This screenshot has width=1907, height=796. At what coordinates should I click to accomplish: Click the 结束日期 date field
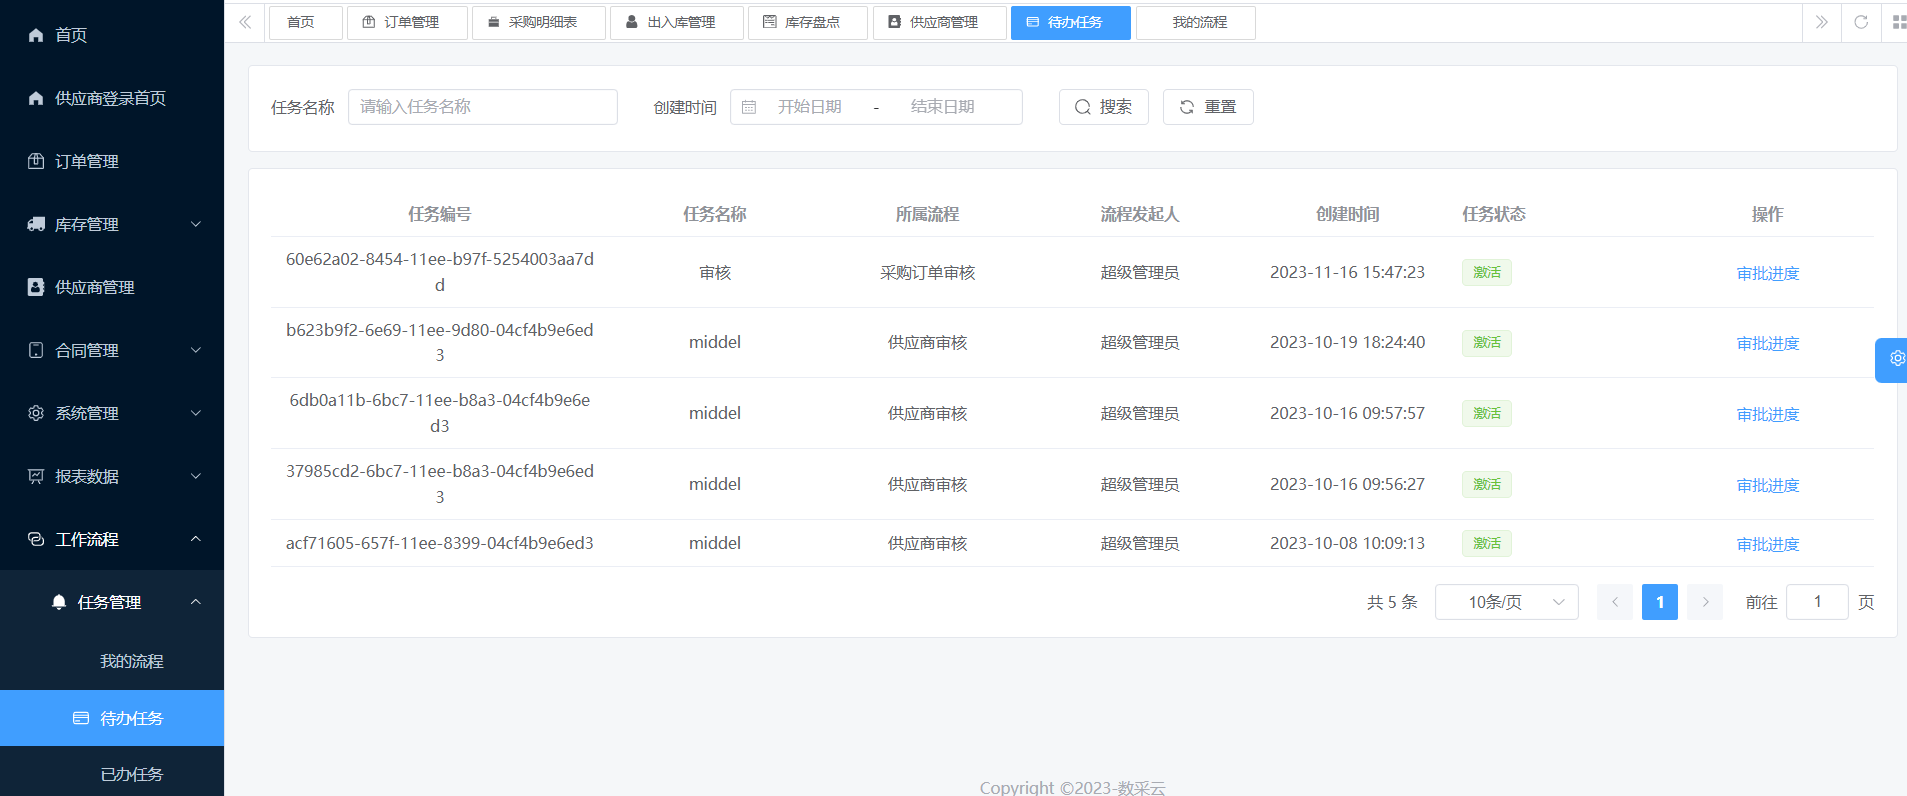(x=942, y=107)
